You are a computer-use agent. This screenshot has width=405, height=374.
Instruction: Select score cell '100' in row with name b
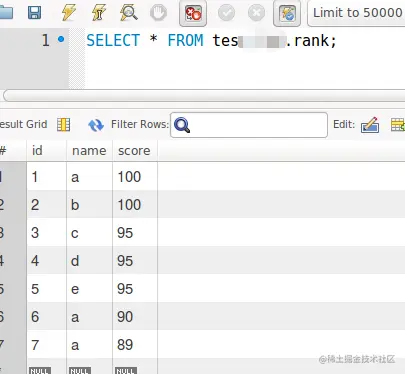pyautogui.click(x=135, y=205)
